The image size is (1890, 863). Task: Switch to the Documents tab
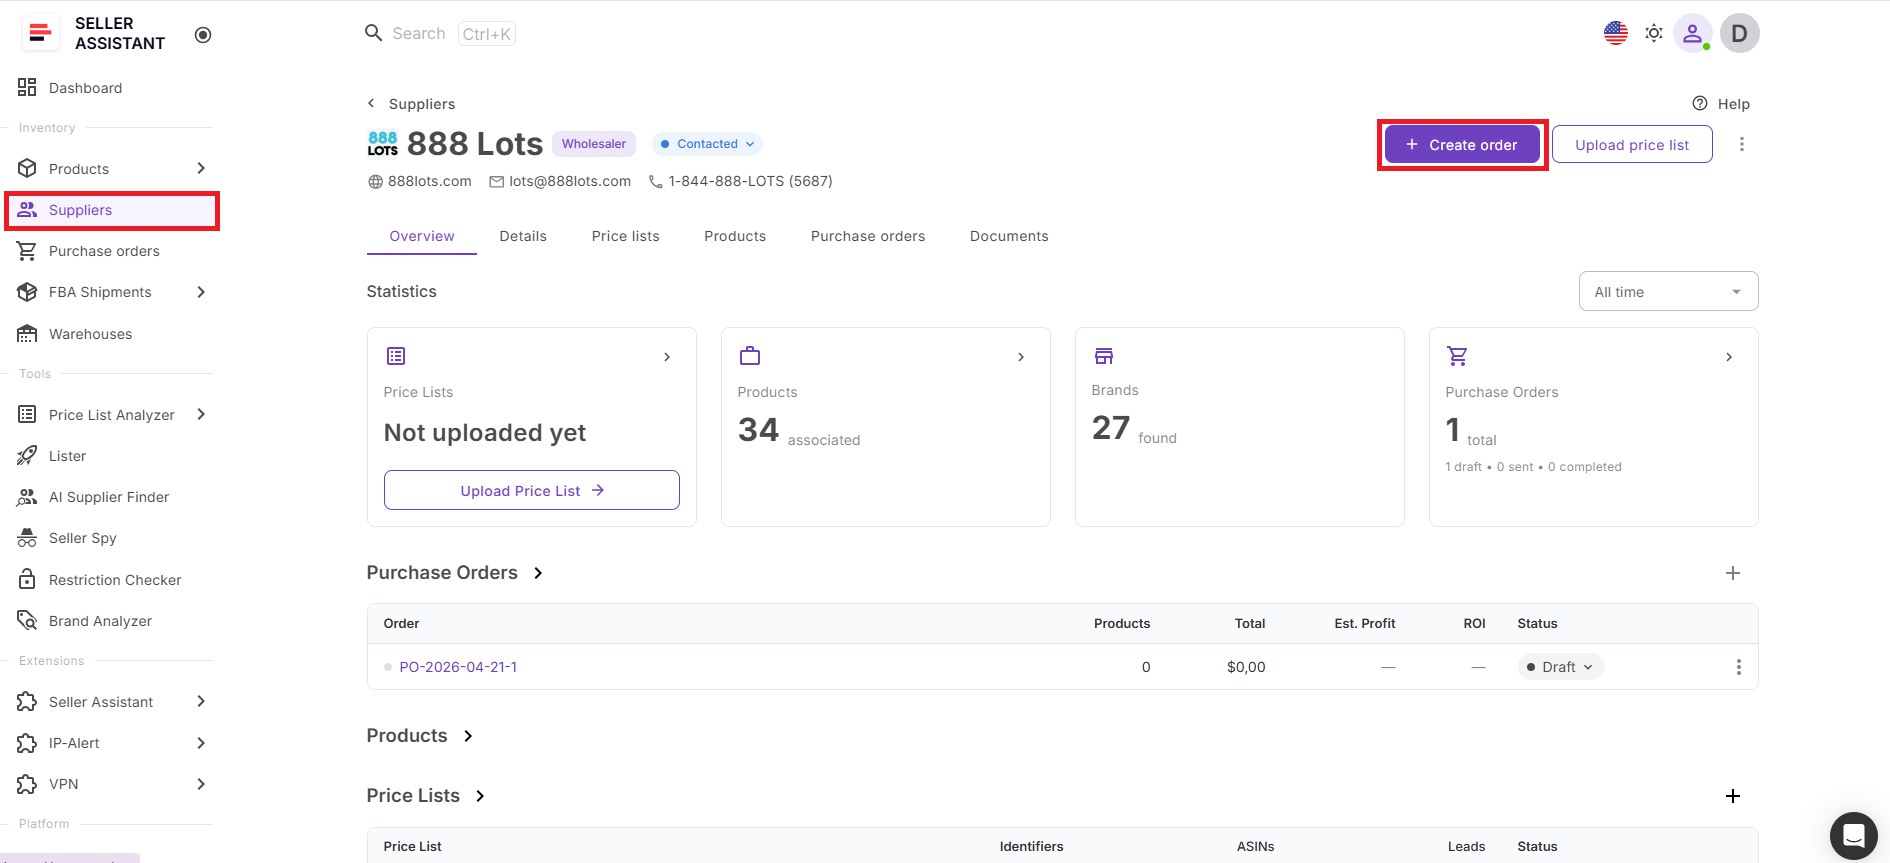(1009, 236)
